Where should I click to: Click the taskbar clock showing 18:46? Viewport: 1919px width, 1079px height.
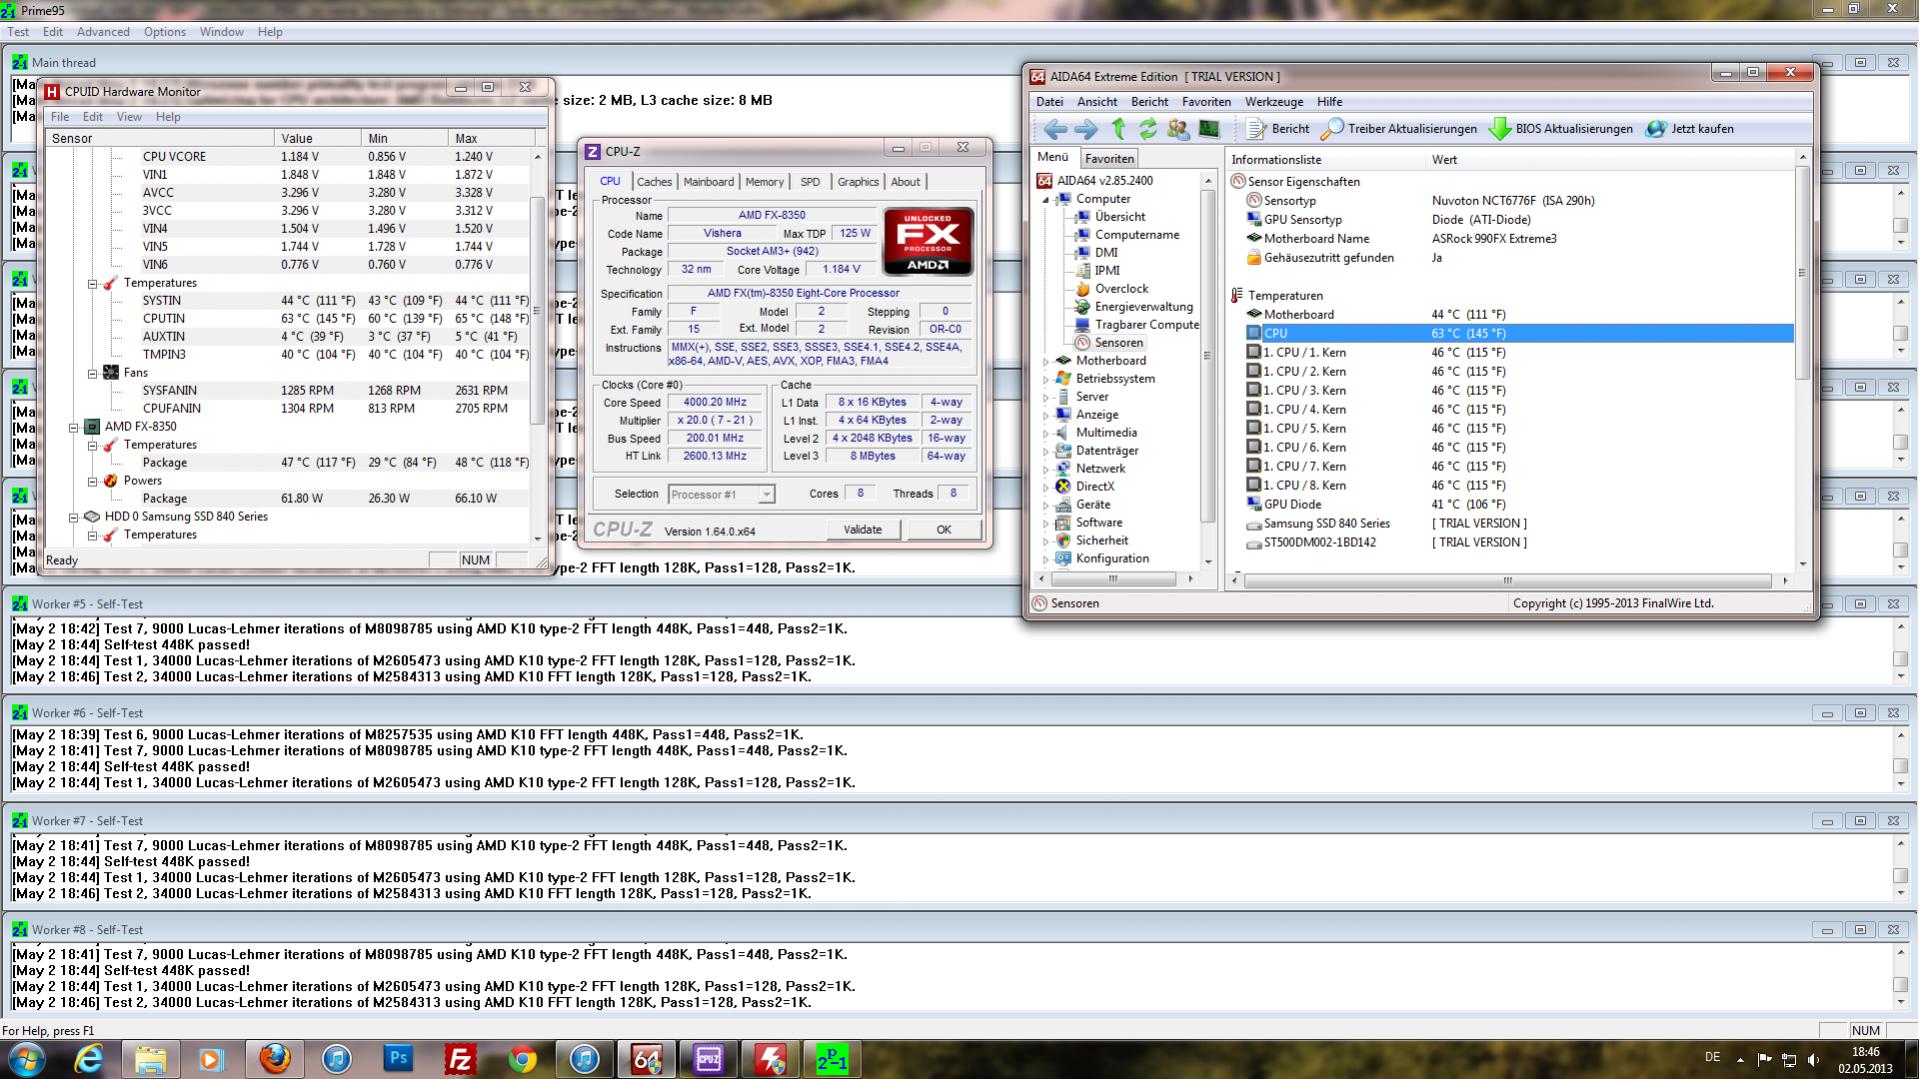1865,1060
